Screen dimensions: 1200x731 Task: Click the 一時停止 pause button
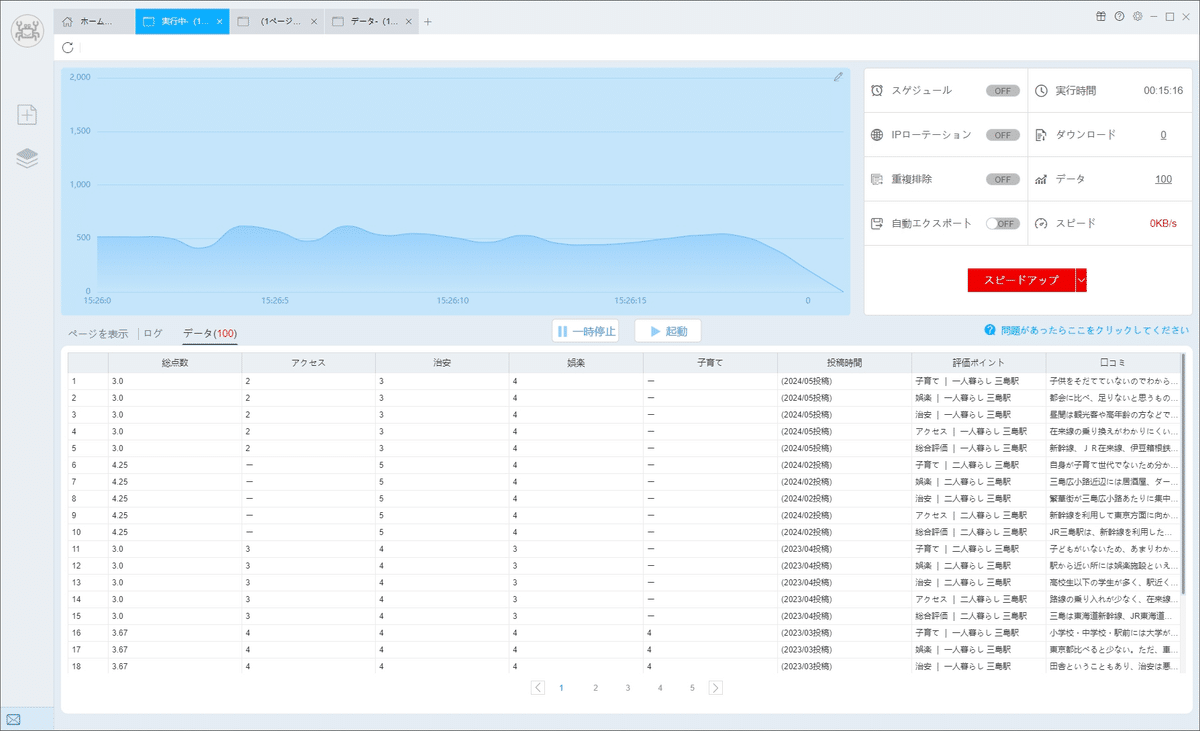tap(586, 331)
